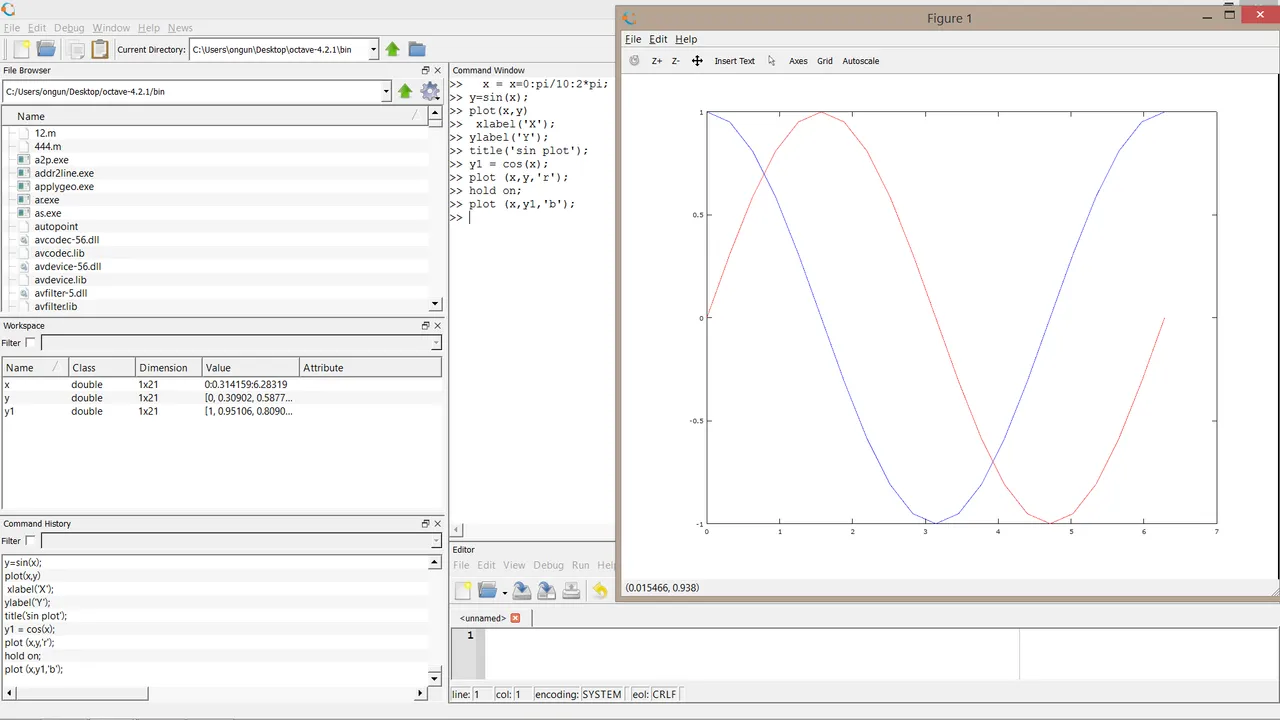Close the Command History panel

pos(437,524)
